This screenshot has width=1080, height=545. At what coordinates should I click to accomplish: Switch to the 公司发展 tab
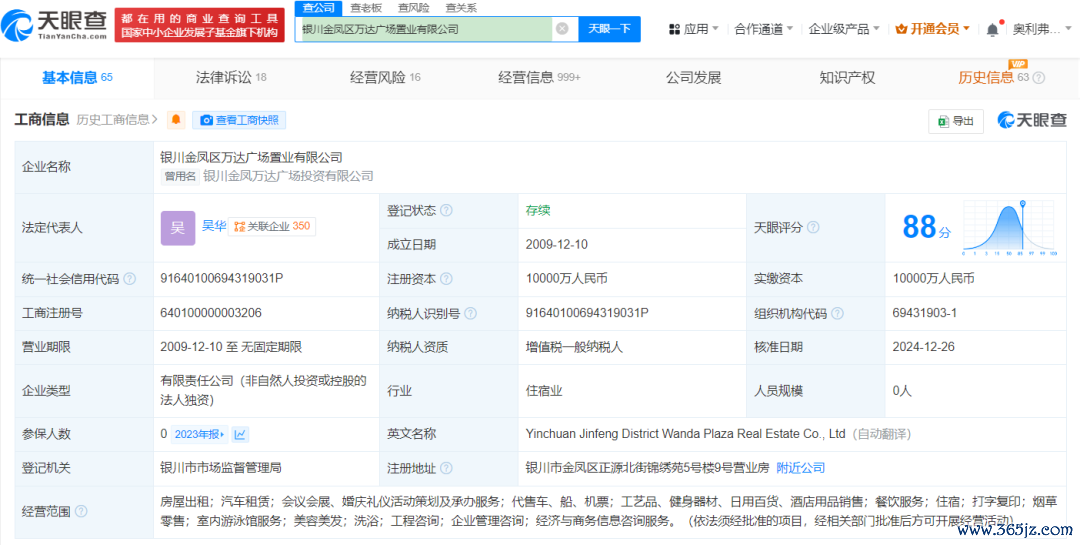(x=693, y=78)
